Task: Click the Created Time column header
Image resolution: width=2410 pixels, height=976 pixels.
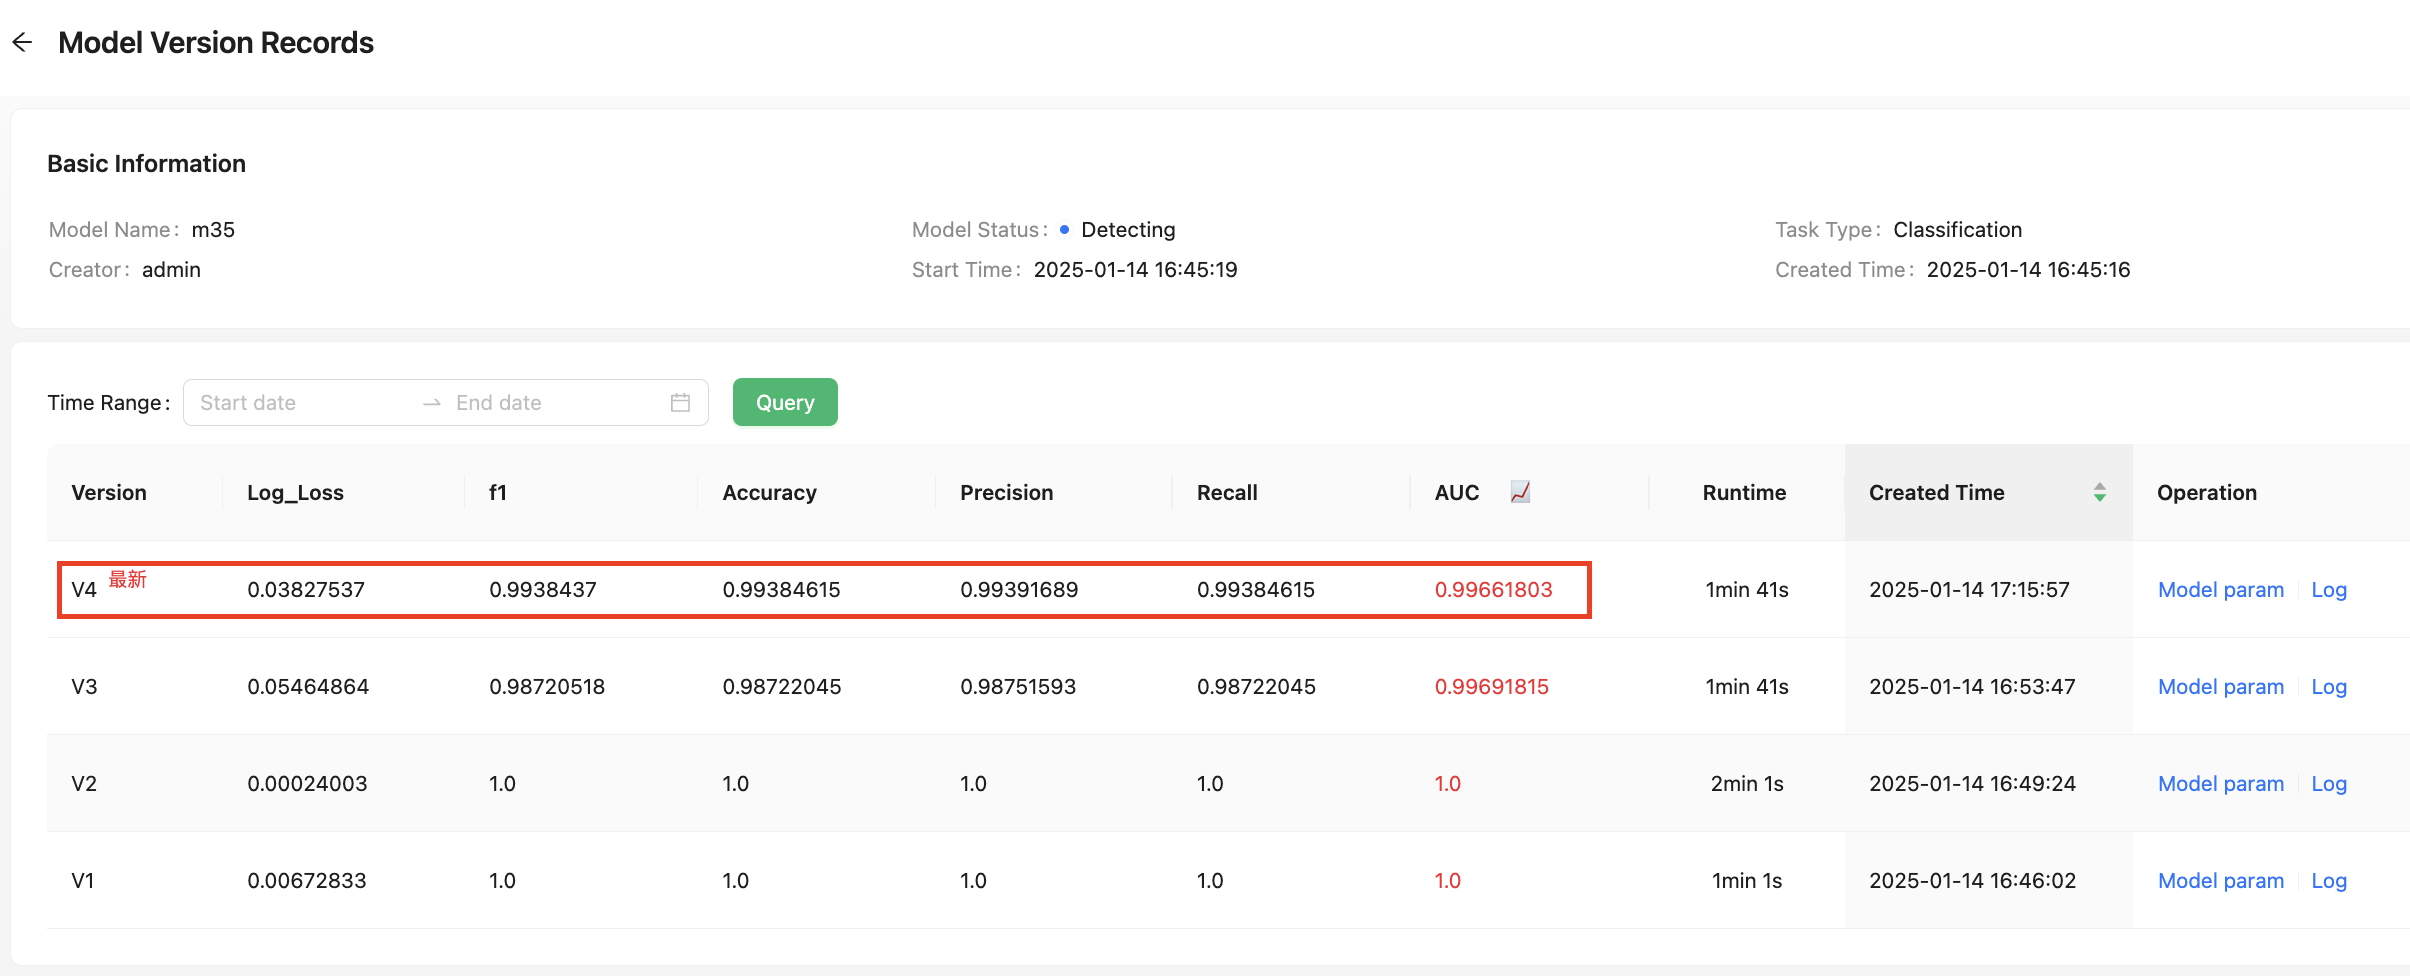Action: (x=1936, y=492)
